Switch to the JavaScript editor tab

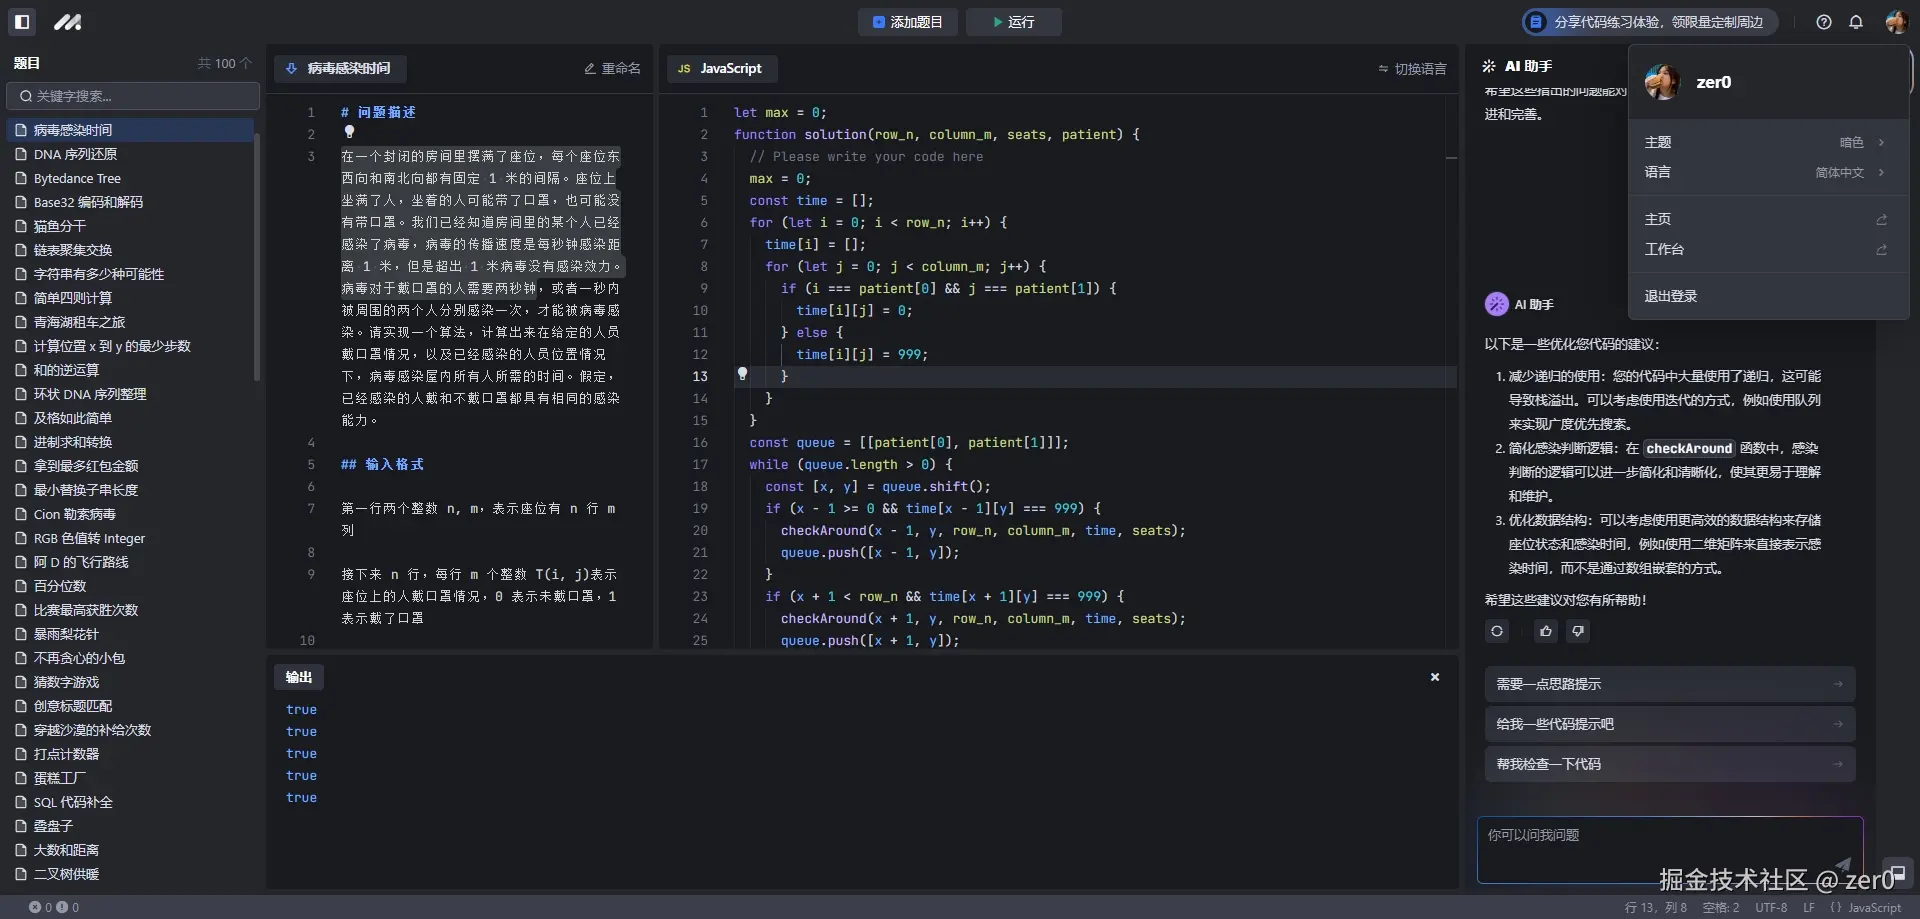click(x=722, y=68)
